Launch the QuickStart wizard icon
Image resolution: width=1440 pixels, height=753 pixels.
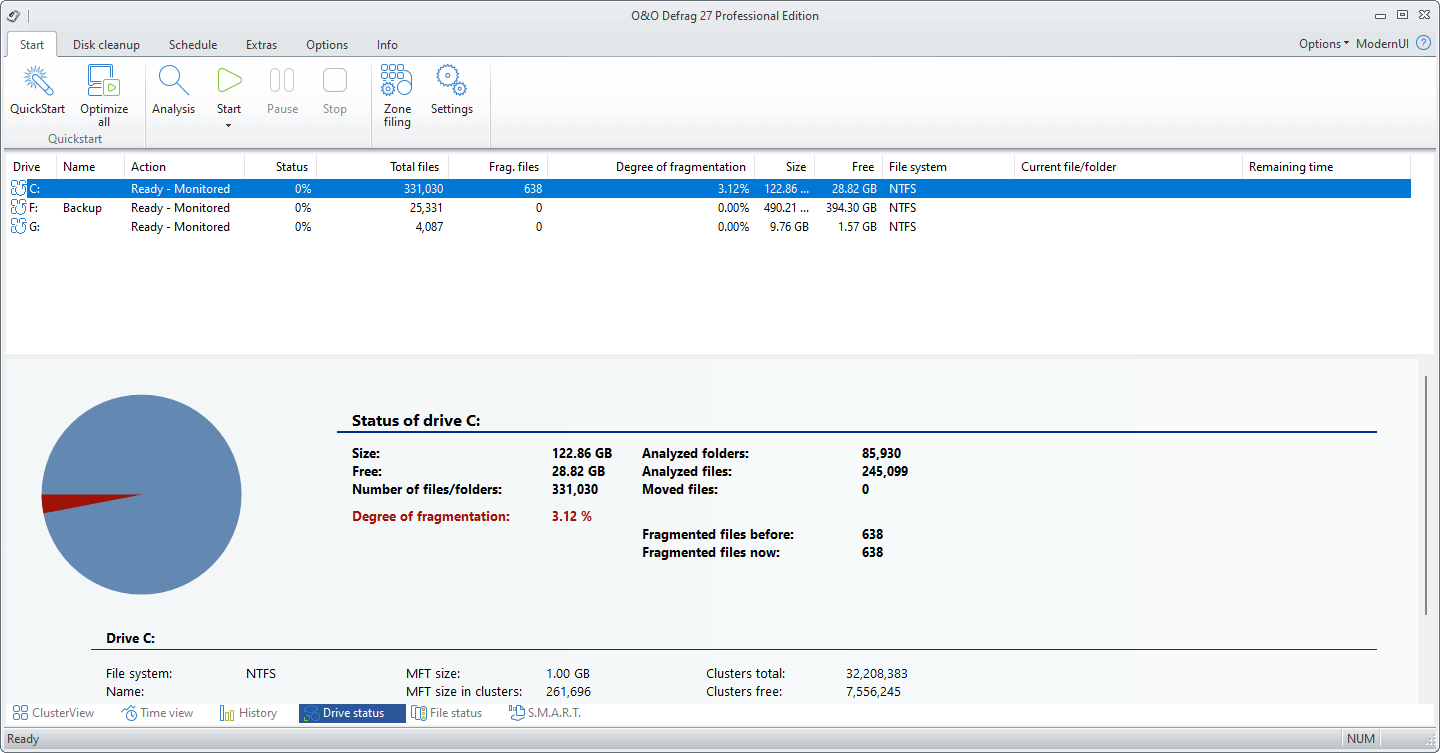[38, 81]
